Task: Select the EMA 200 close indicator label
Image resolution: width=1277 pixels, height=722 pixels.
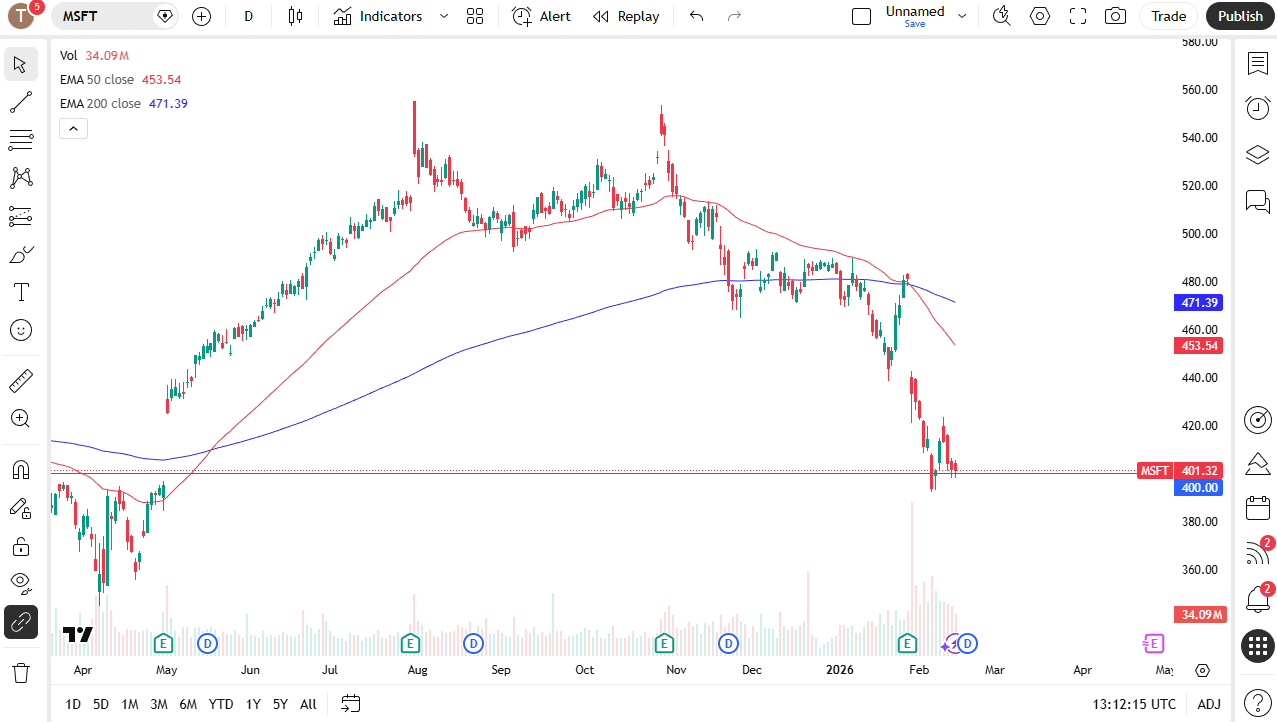Action: click(100, 103)
